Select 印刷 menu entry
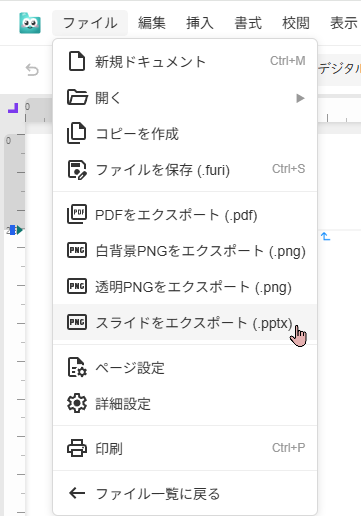Image resolution: width=361 pixels, height=516 pixels. tap(185, 448)
